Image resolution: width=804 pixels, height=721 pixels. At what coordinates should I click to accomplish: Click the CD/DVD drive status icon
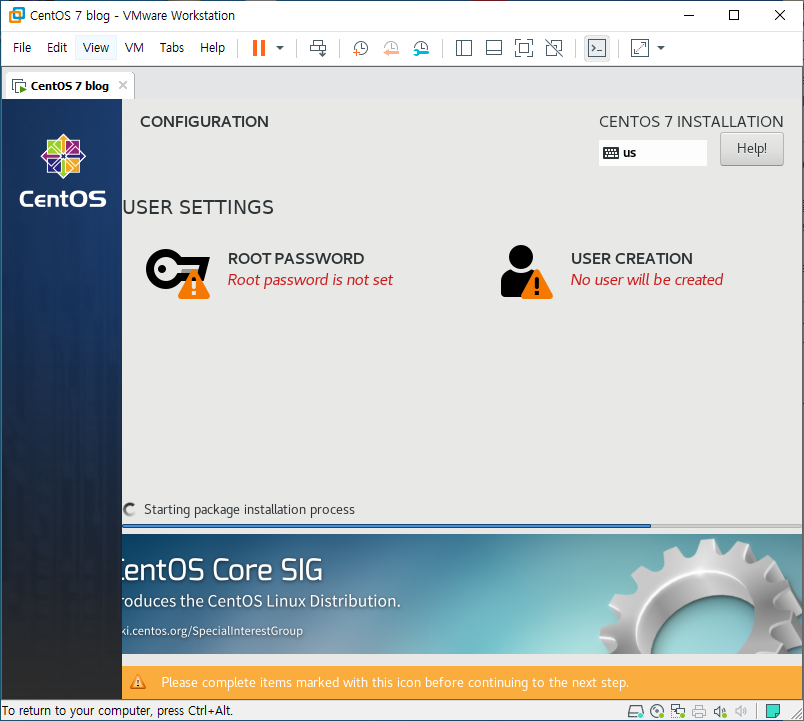pos(657,711)
